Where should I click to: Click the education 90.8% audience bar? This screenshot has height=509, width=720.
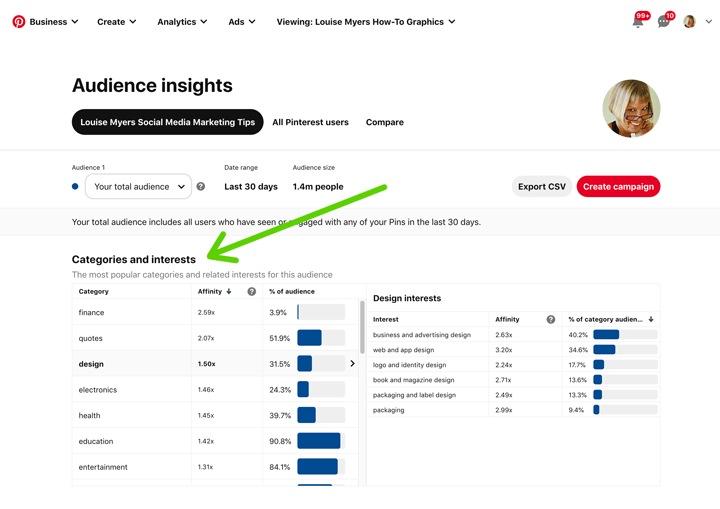(x=321, y=441)
